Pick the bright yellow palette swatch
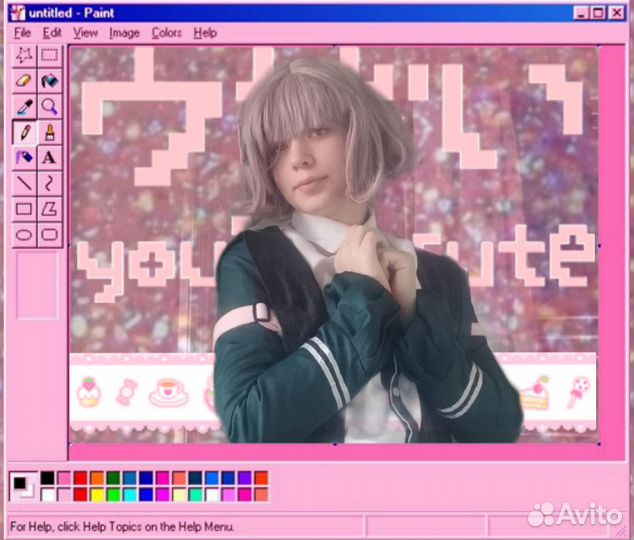This screenshot has height=540, width=634. [97, 494]
